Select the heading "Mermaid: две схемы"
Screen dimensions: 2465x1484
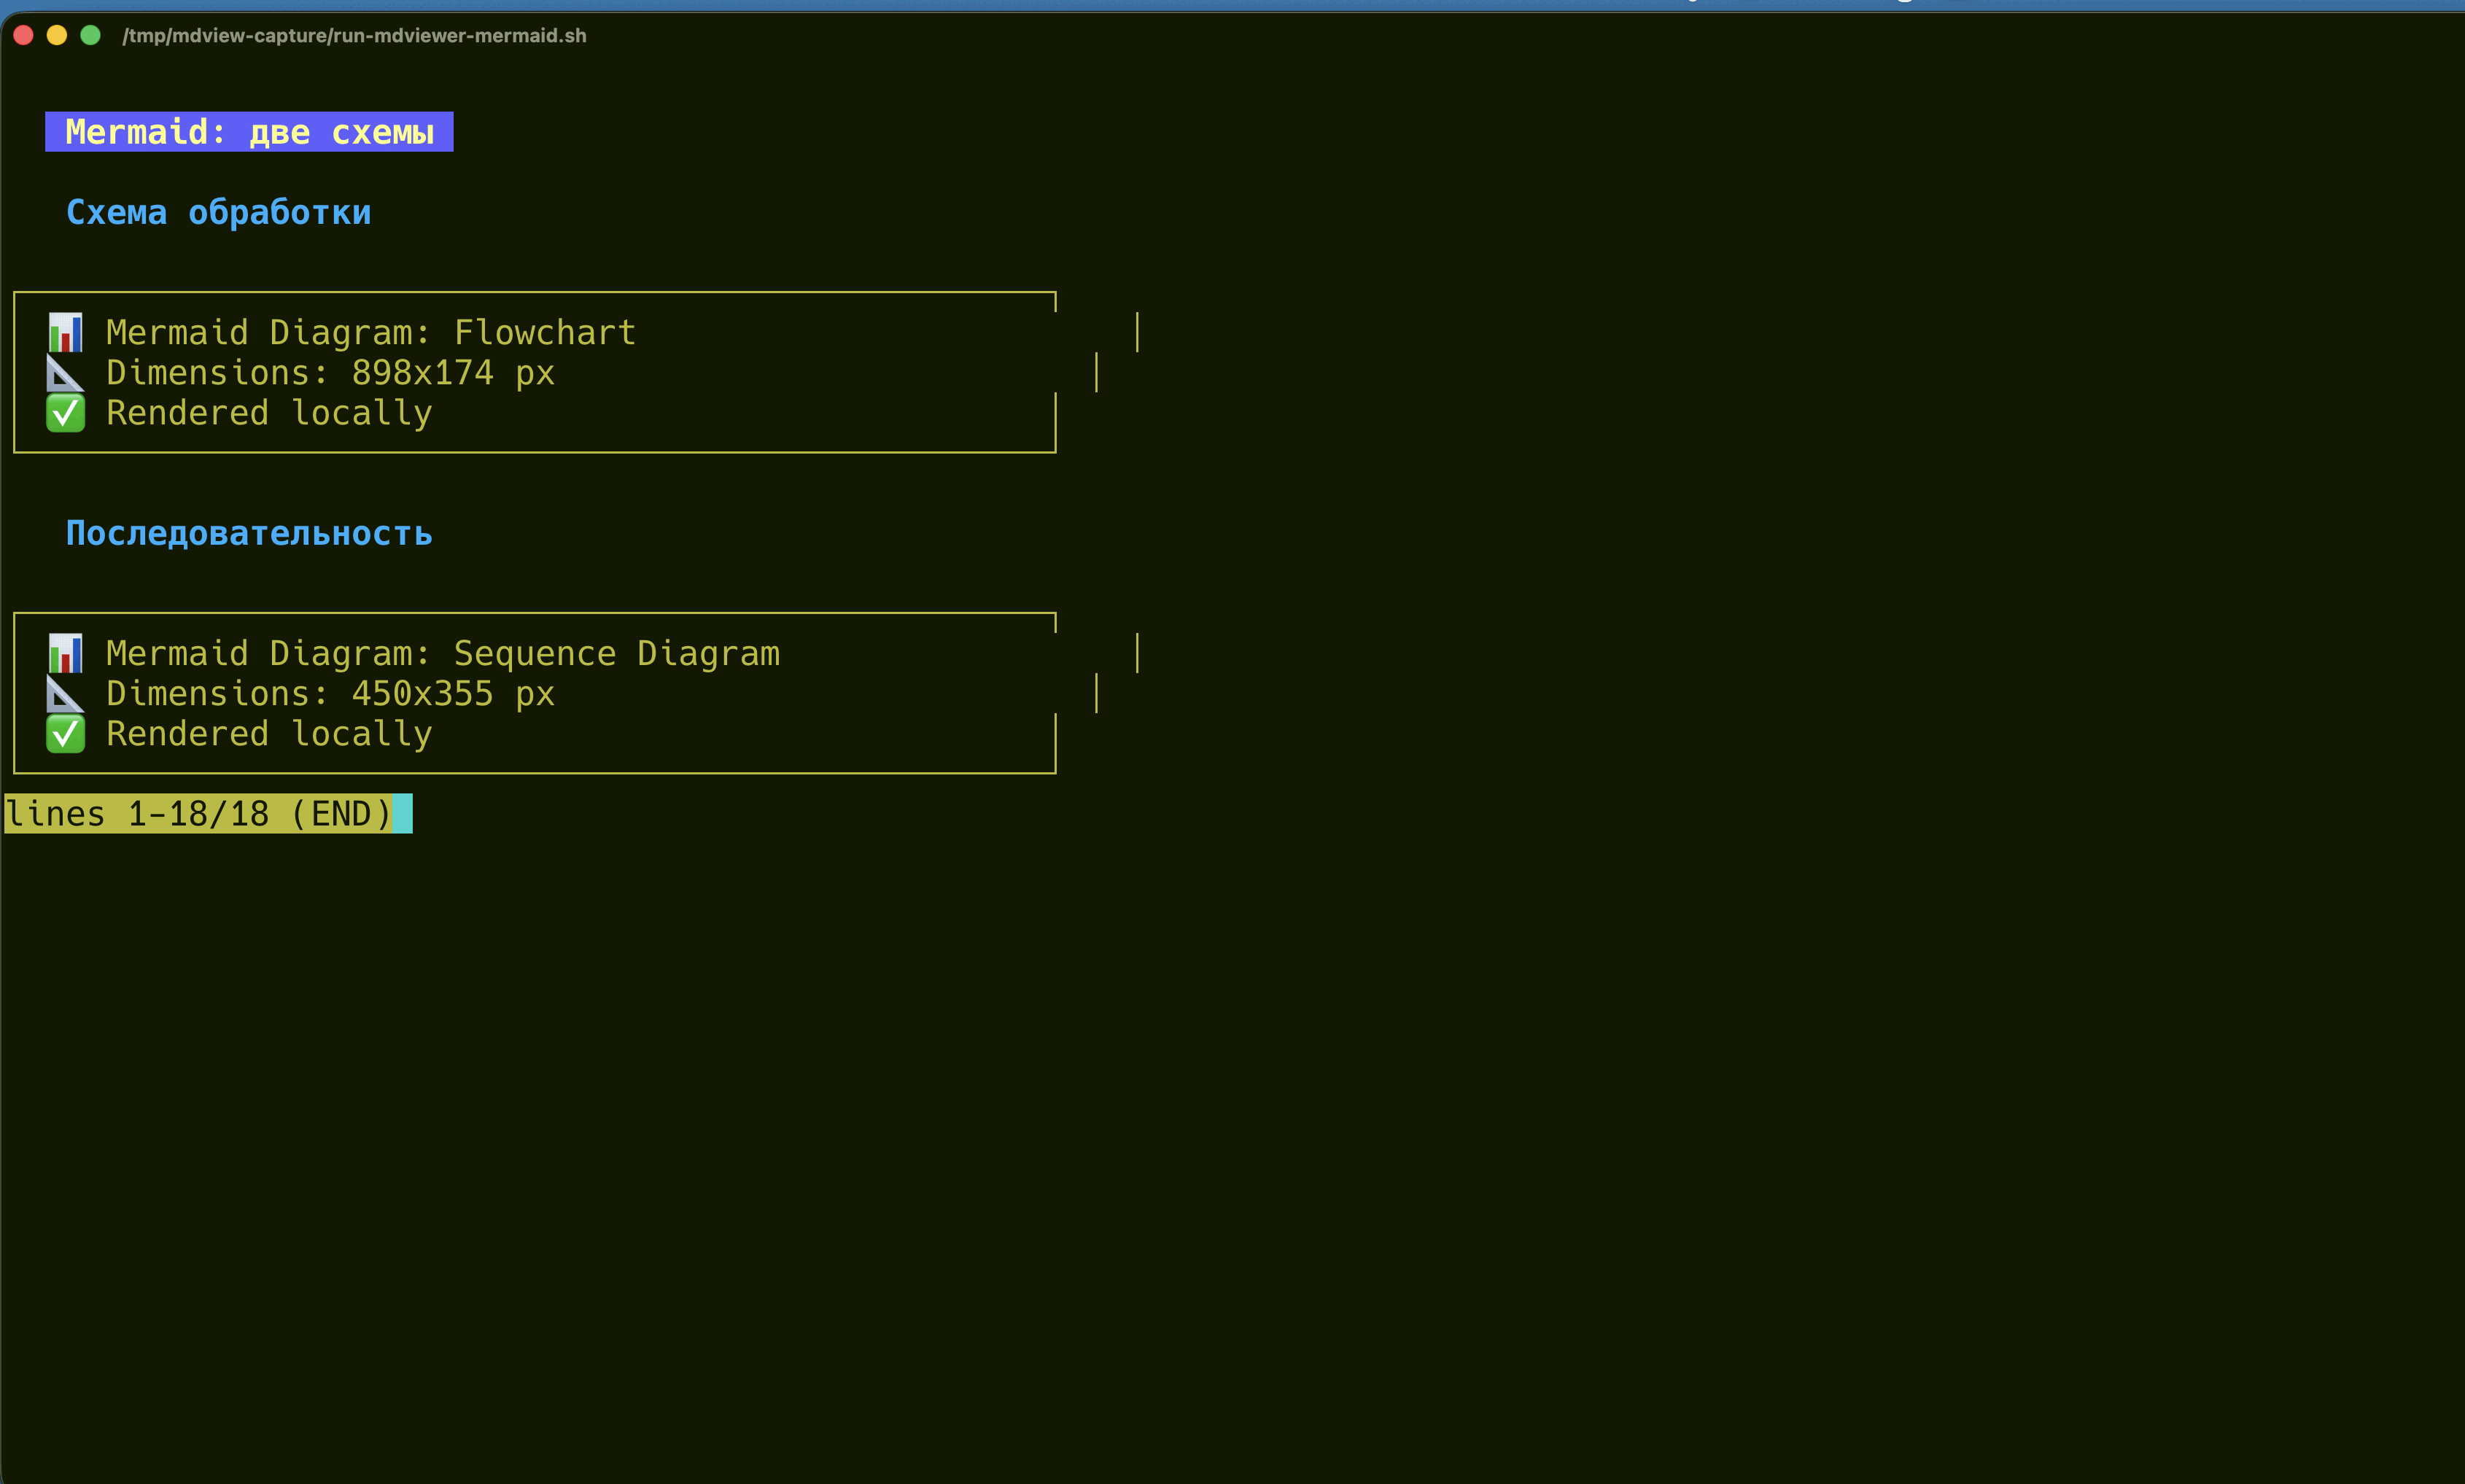pos(249,132)
